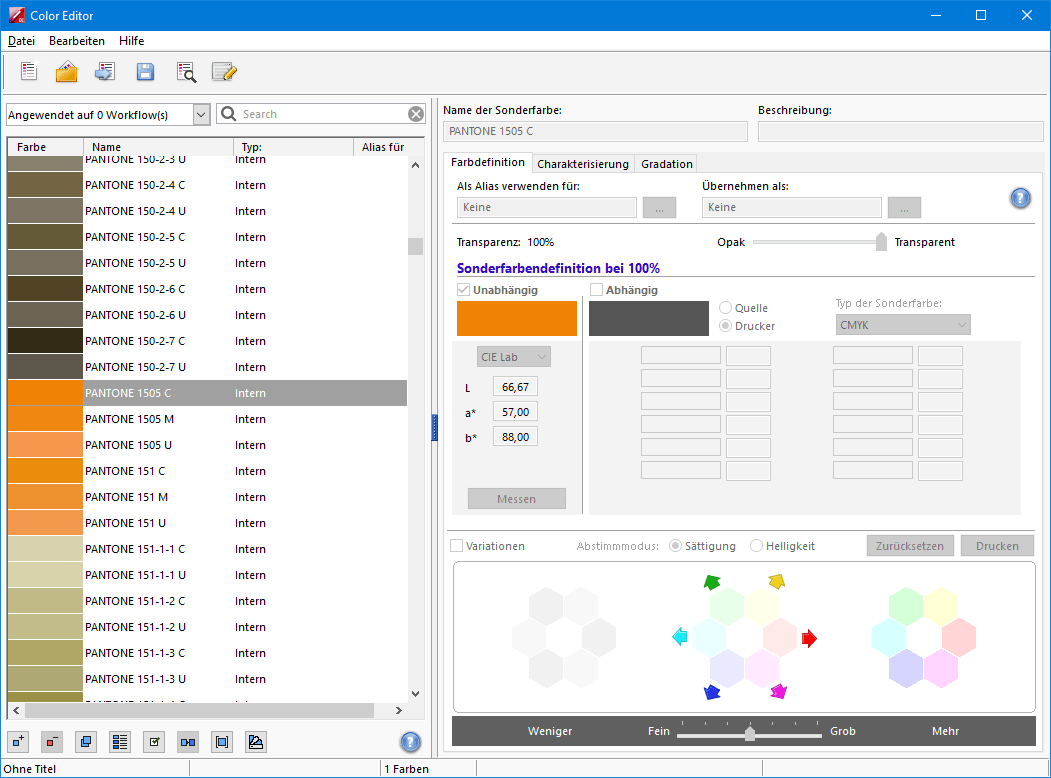Open the Typ der Sonderfarbe CMYK dropdown
Screen dimensions: 1051x778
click(902, 325)
